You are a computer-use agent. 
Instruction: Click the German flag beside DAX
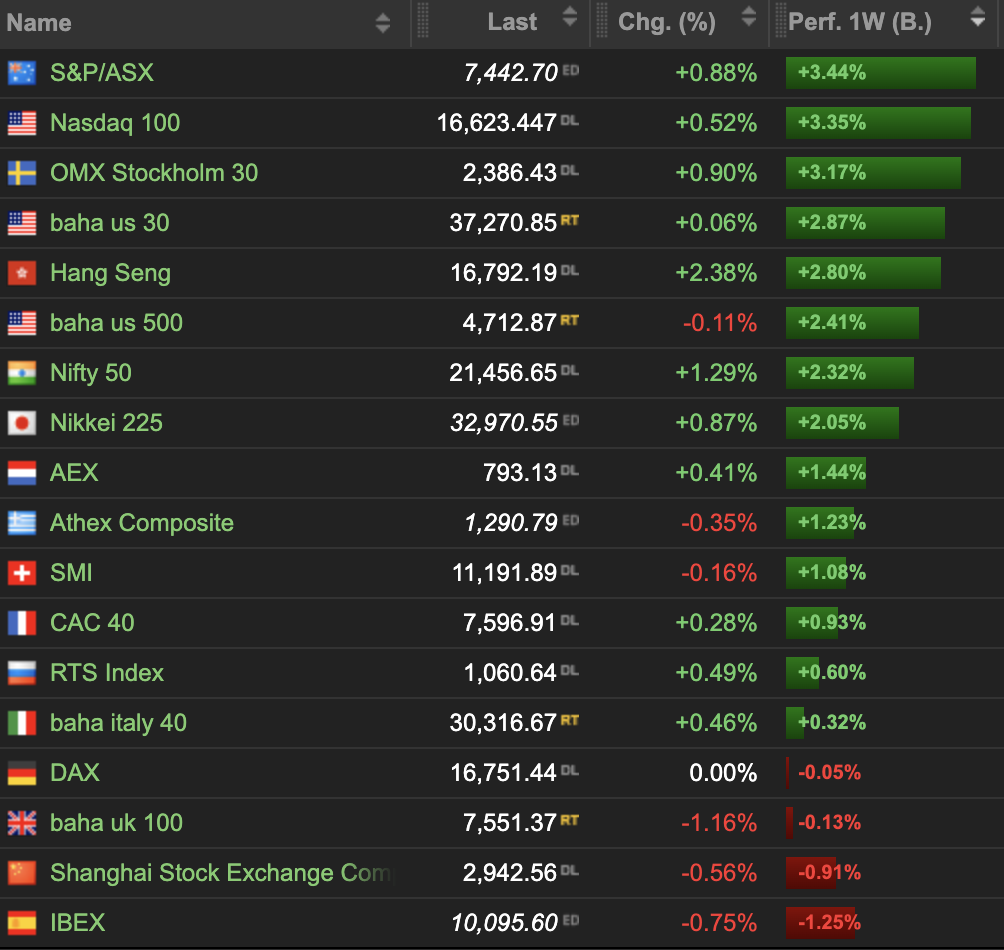click(x=22, y=773)
